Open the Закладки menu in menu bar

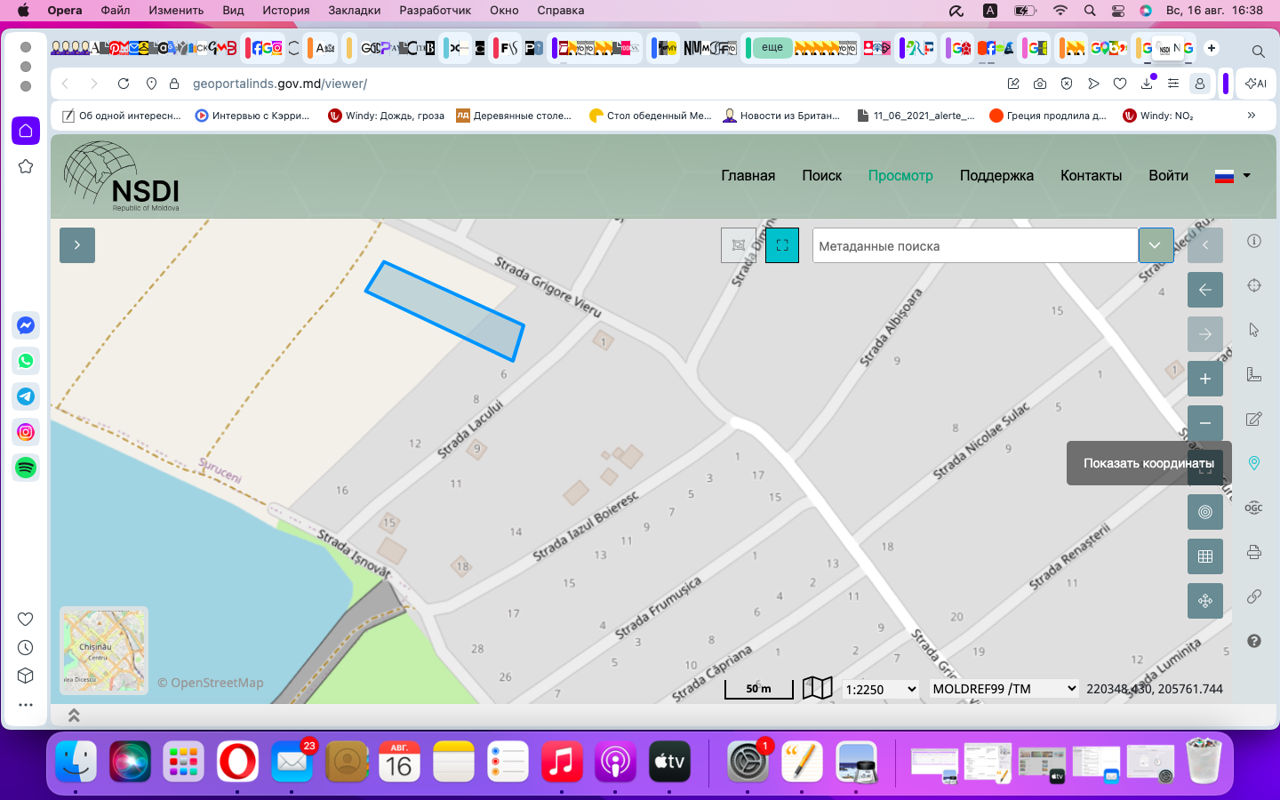[x=355, y=11]
